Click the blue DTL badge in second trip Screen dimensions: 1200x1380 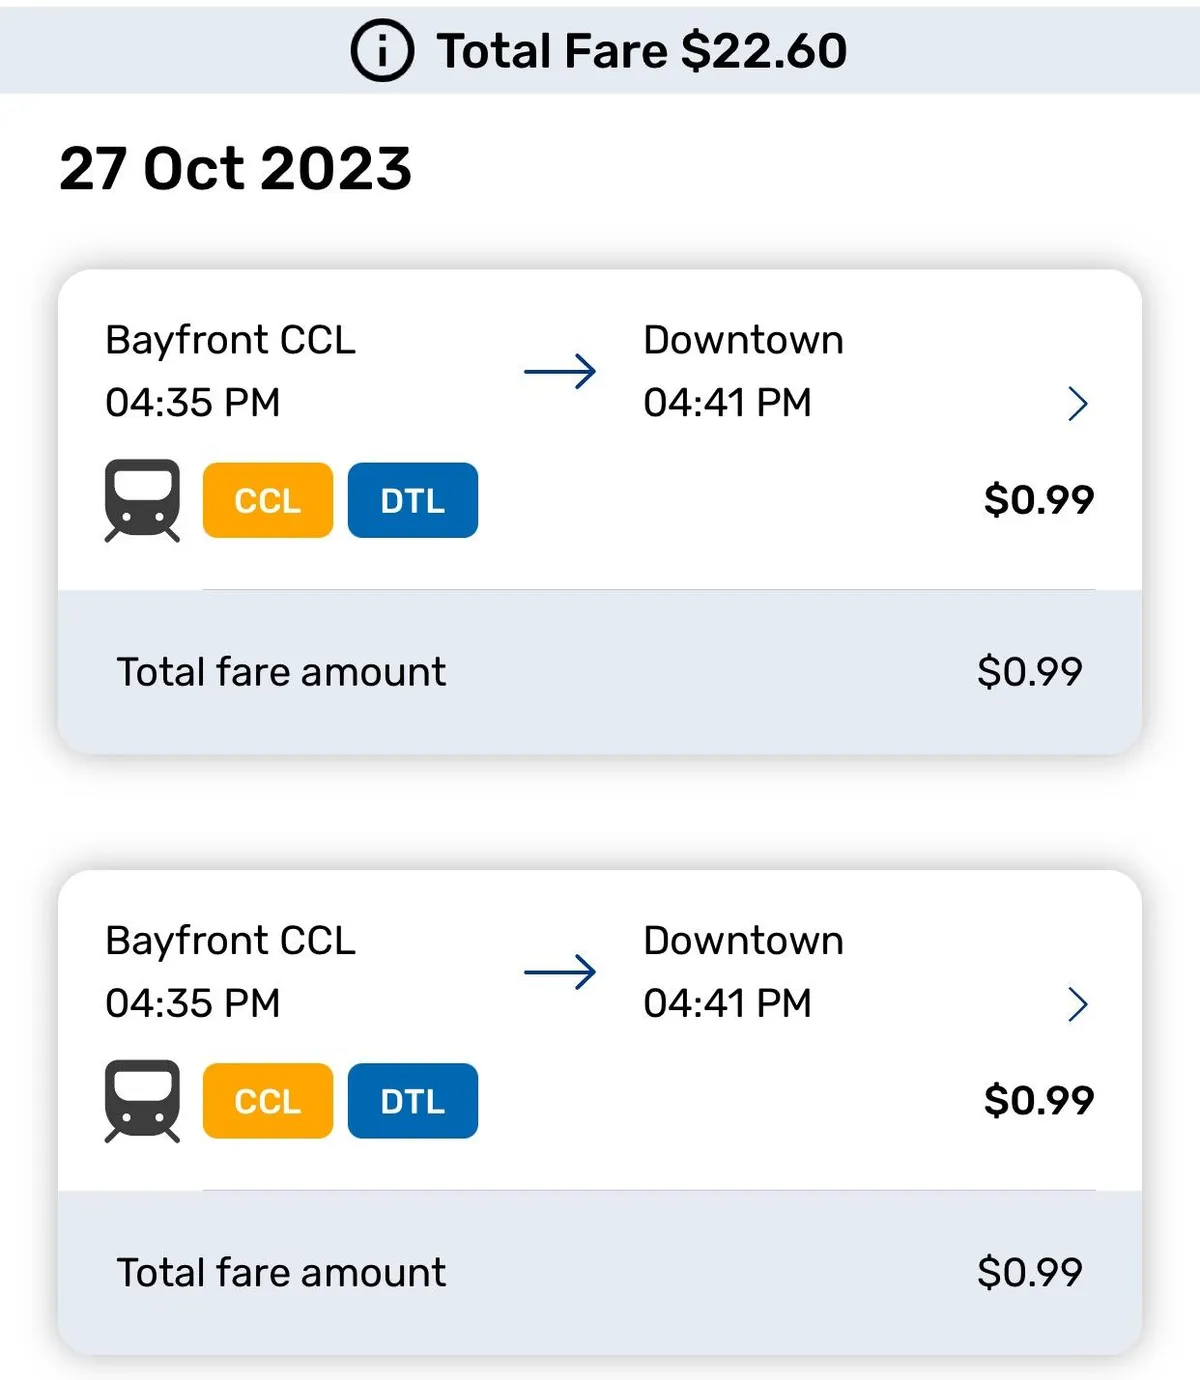pyautogui.click(x=412, y=1100)
